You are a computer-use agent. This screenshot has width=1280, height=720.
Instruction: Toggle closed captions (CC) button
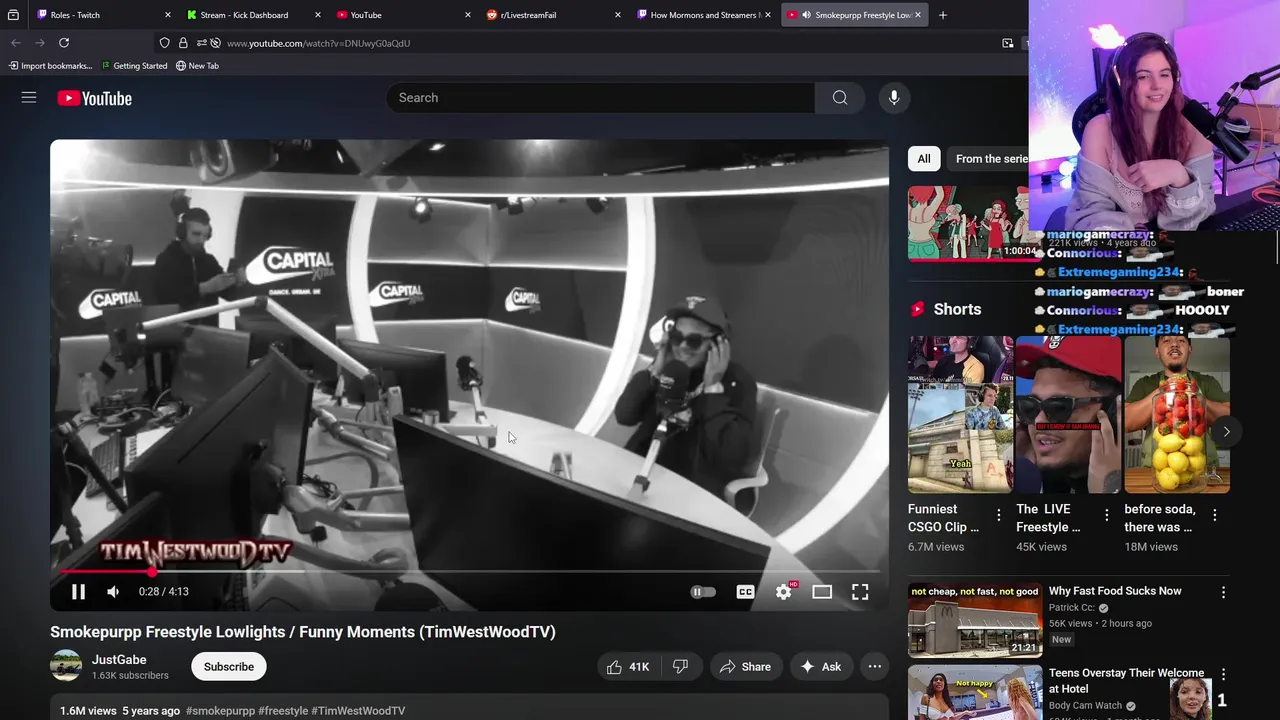coord(745,592)
